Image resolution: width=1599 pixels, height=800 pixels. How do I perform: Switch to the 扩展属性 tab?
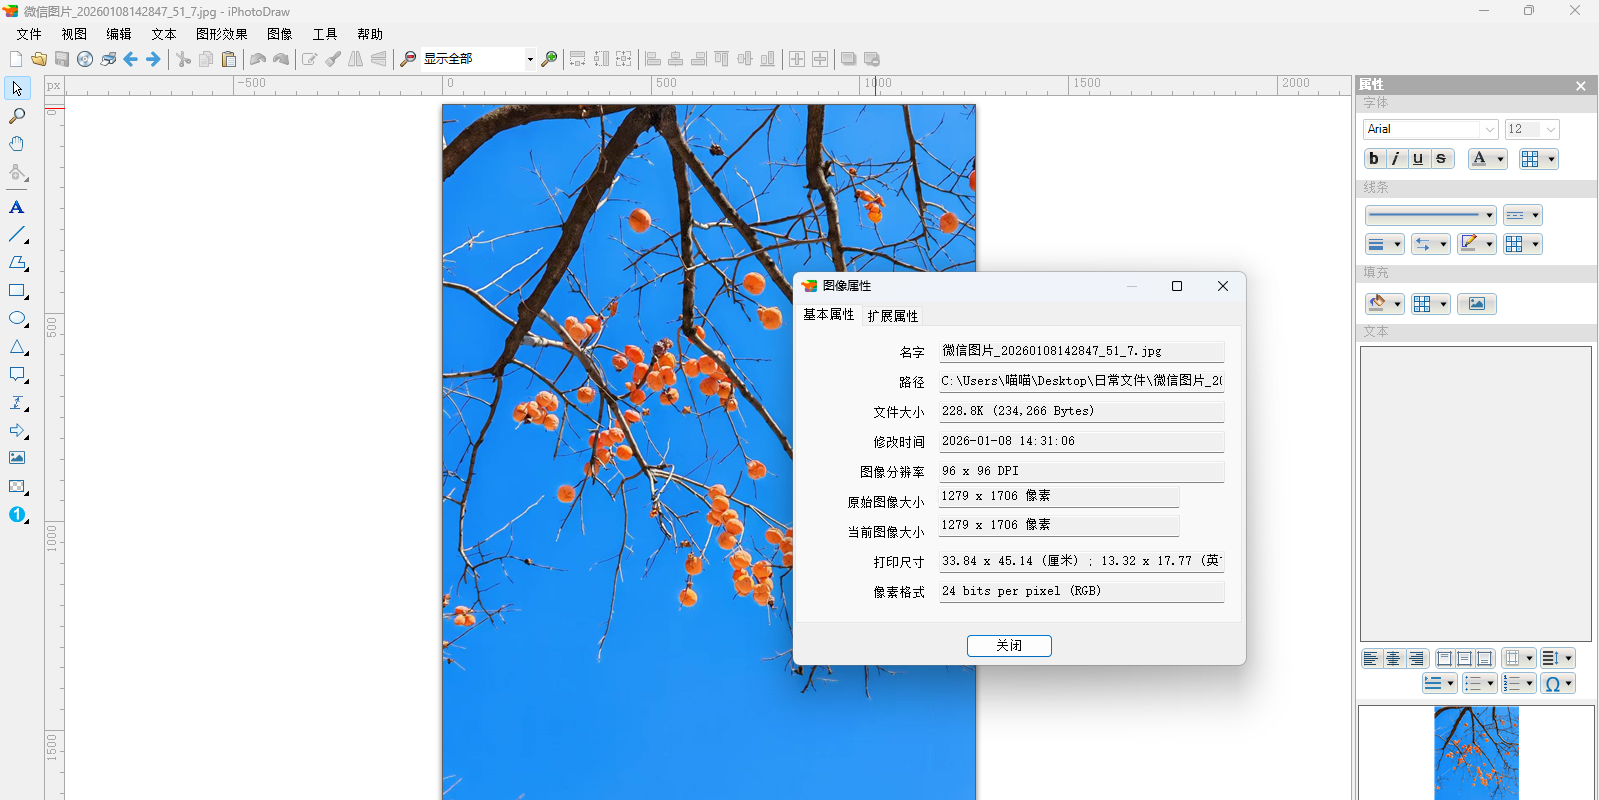pos(893,316)
